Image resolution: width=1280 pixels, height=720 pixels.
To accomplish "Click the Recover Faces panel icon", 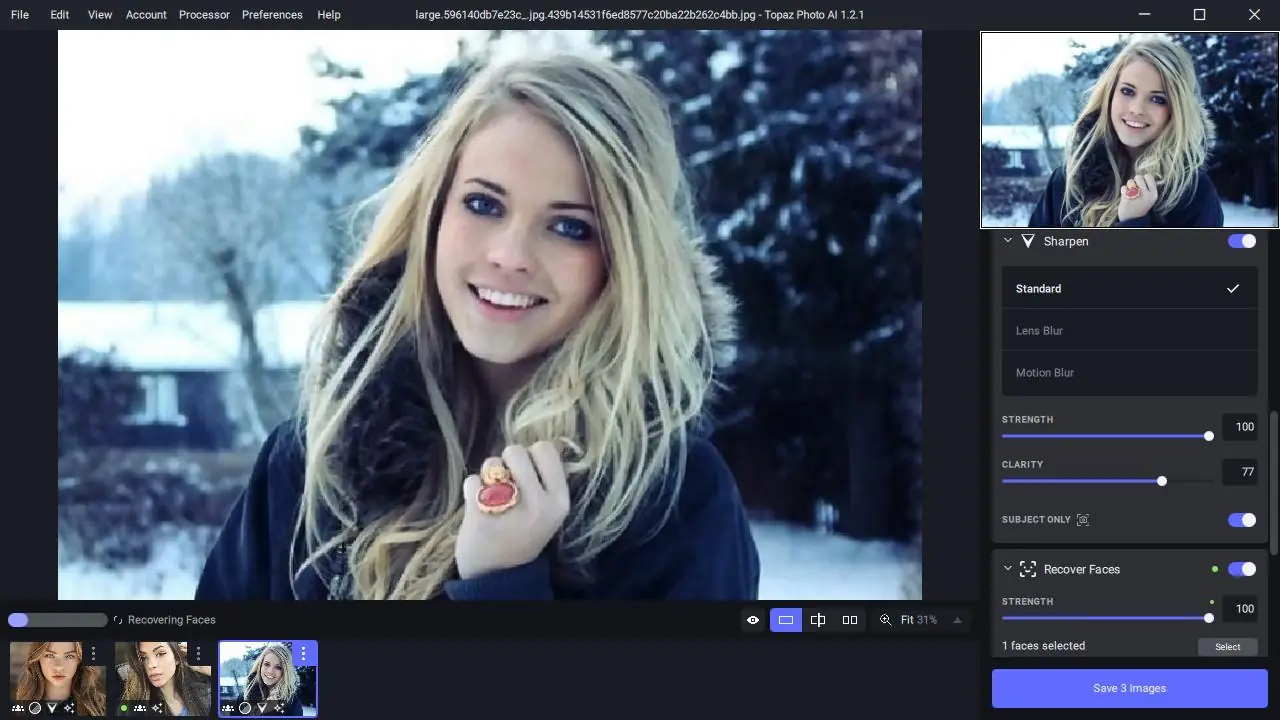I will 1028,569.
